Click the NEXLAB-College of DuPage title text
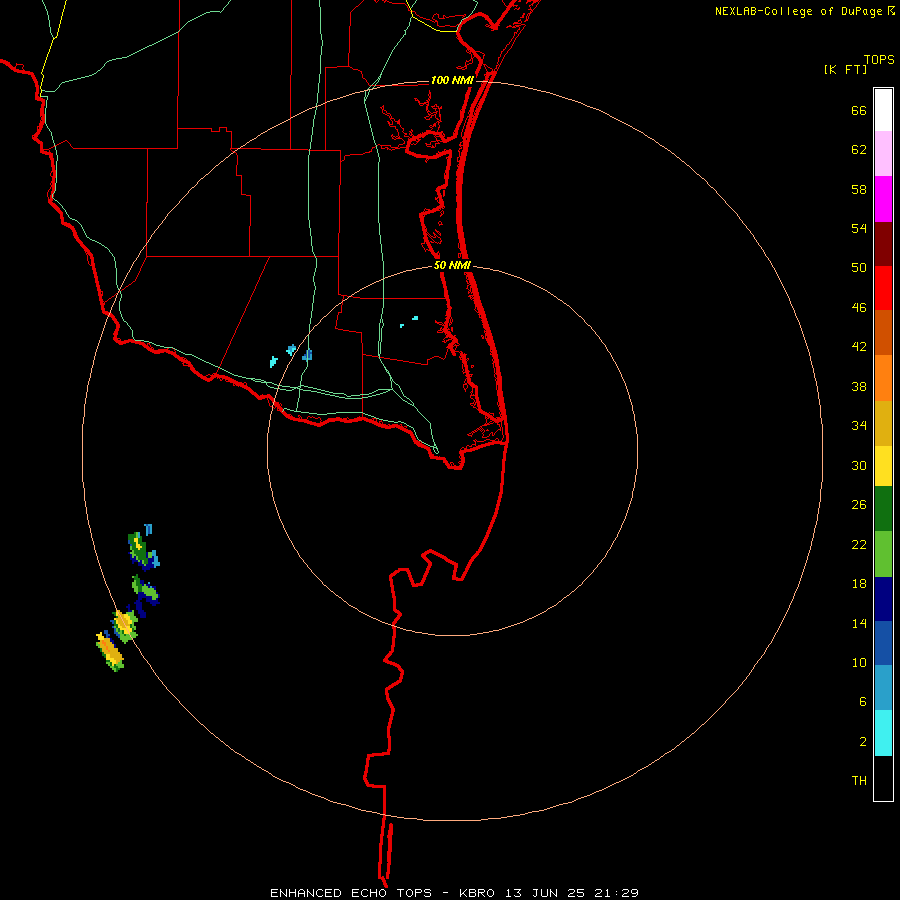900x900 pixels. click(805, 11)
